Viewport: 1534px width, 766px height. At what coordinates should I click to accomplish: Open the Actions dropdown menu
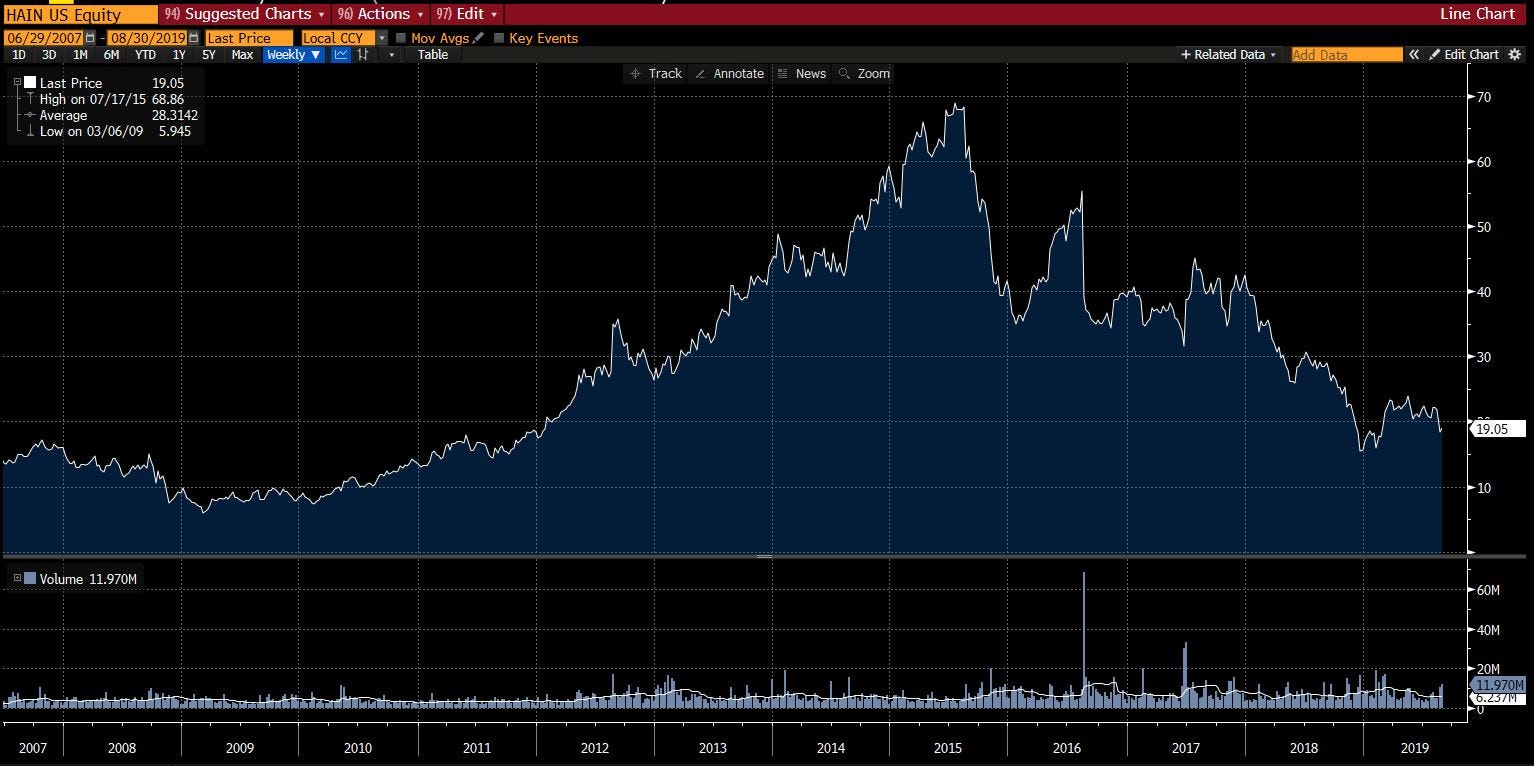[381, 14]
